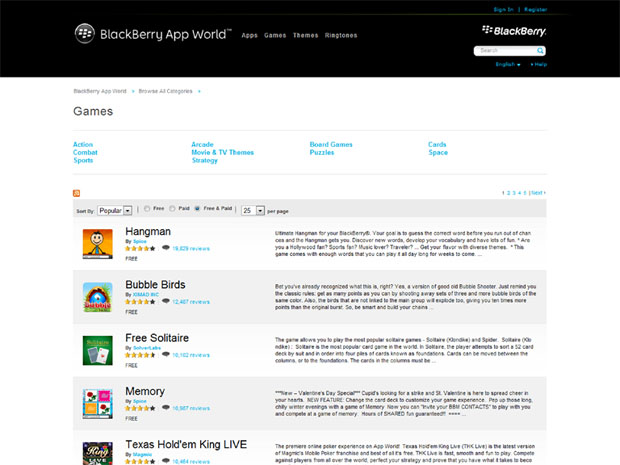Open the Hangman title
Image resolution: width=620 pixels, height=465 pixels.
[x=148, y=231]
